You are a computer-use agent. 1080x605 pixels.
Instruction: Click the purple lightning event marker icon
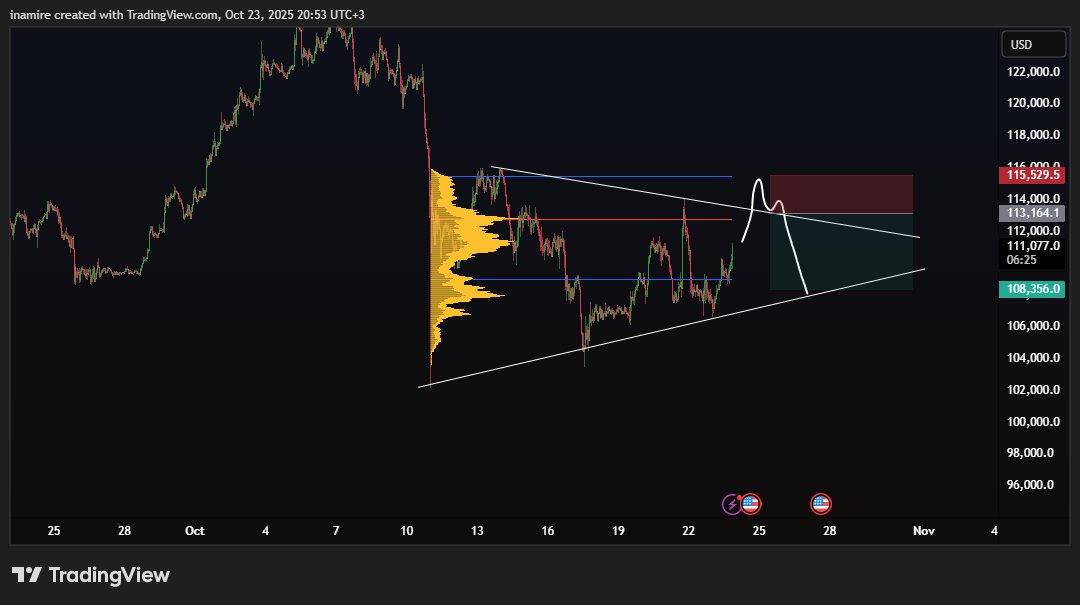tap(731, 503)
